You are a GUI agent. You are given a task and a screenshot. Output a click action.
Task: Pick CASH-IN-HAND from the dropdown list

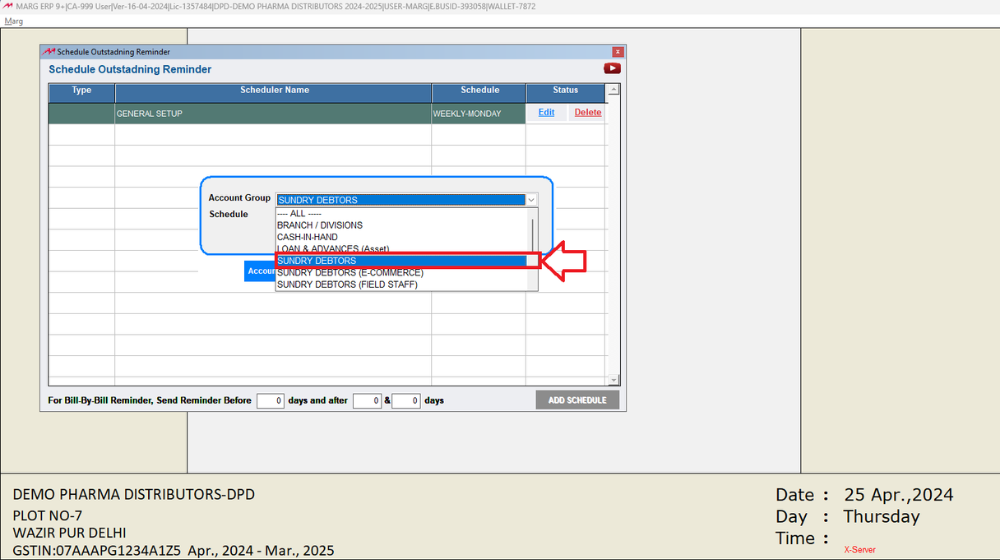pyautogui.click(x=307, y=237)
